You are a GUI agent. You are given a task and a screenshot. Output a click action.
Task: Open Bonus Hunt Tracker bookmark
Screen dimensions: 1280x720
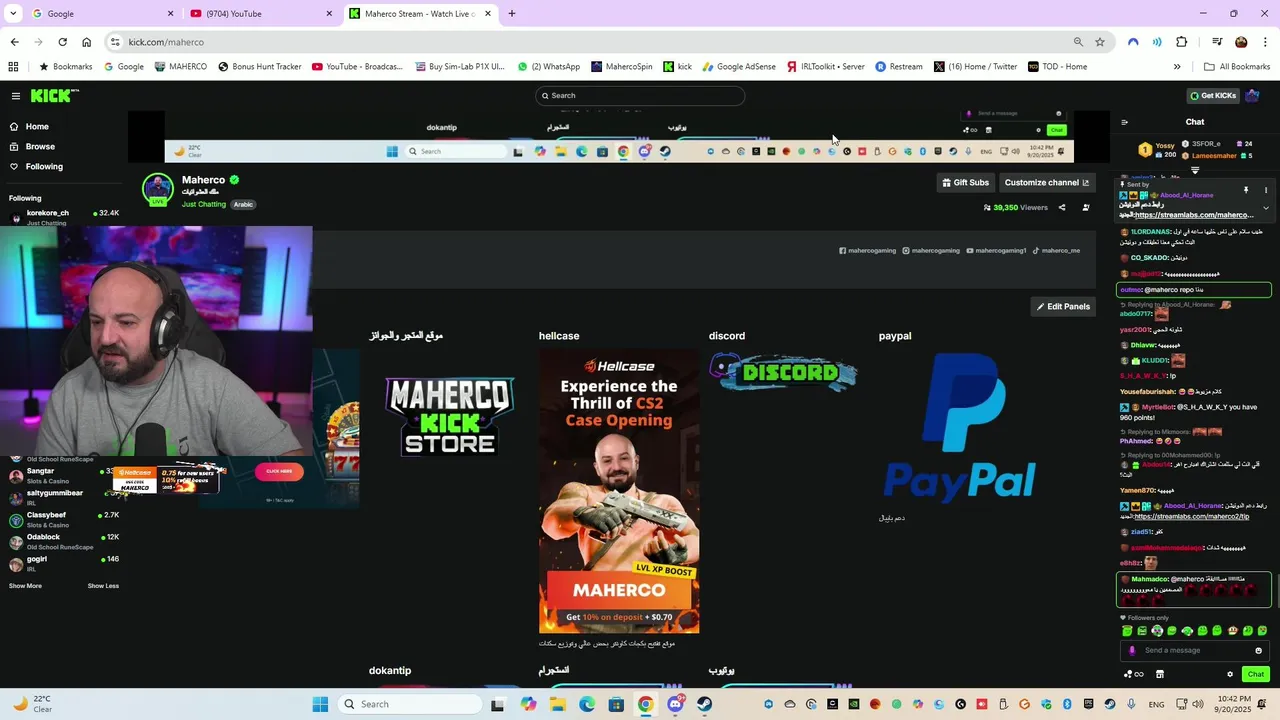pos(259,67)
